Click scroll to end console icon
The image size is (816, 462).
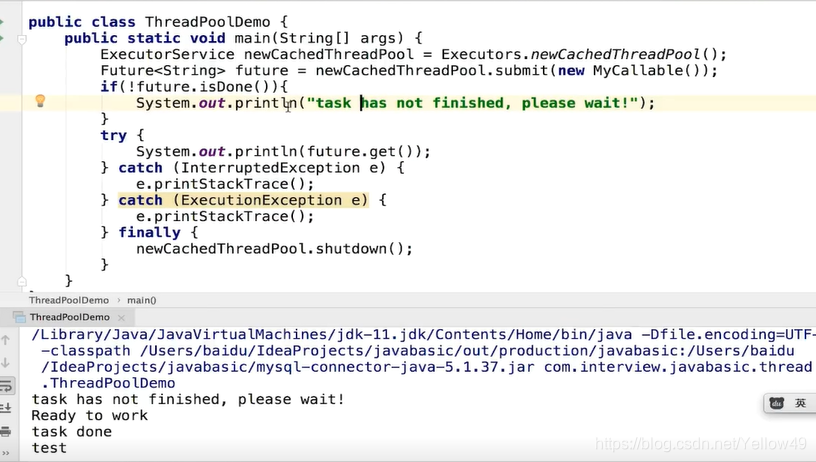point(6,408)
